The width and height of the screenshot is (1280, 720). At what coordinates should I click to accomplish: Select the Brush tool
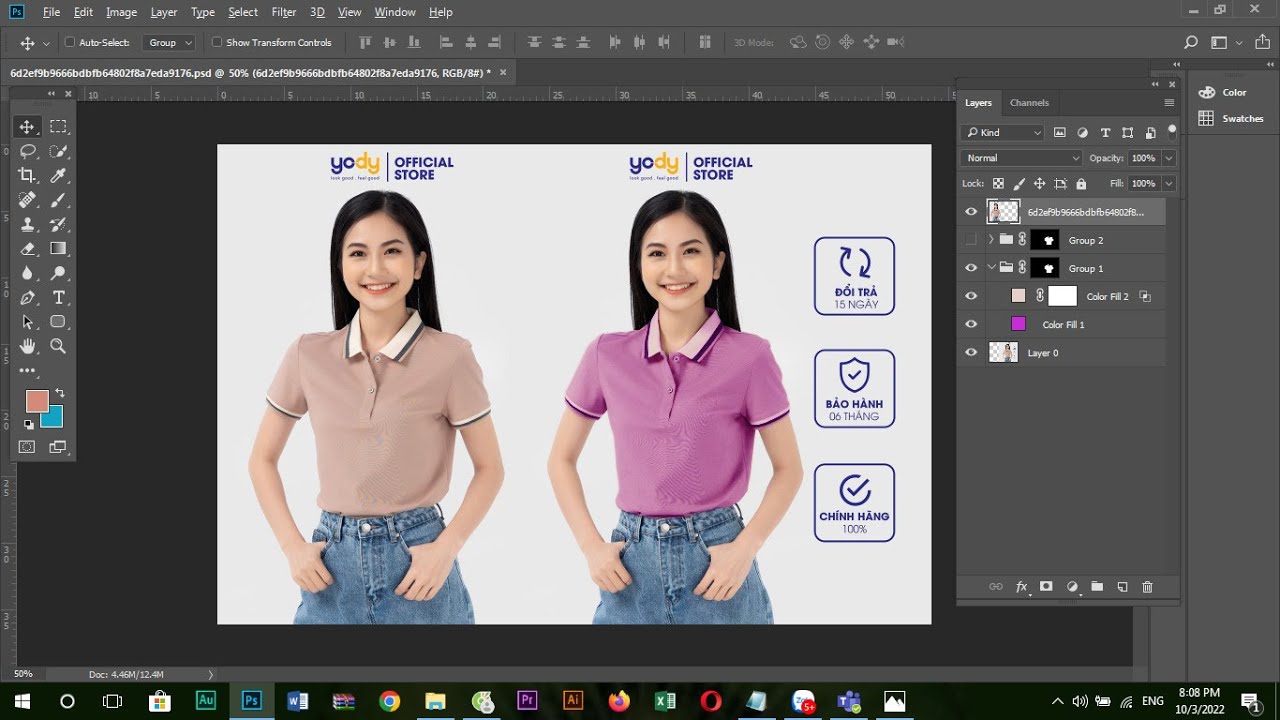tap(58, 200)
